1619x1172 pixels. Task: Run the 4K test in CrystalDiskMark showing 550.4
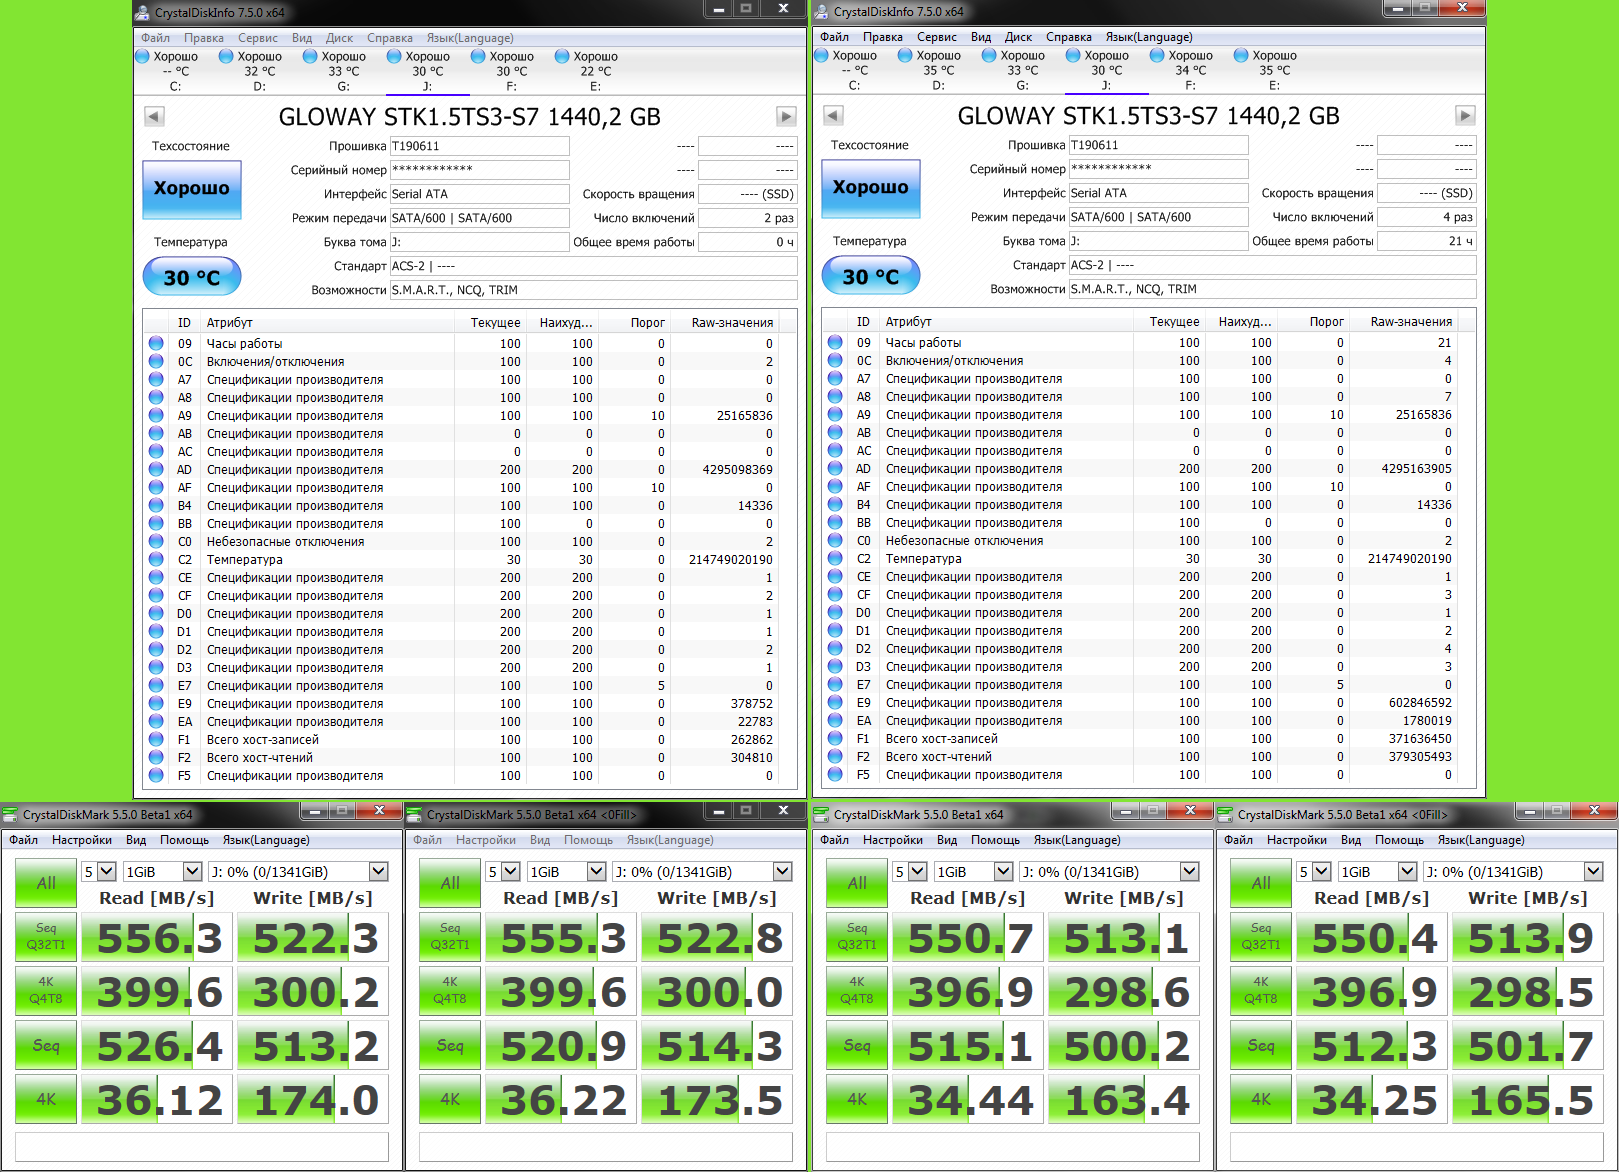[x=1261, y=1098]
